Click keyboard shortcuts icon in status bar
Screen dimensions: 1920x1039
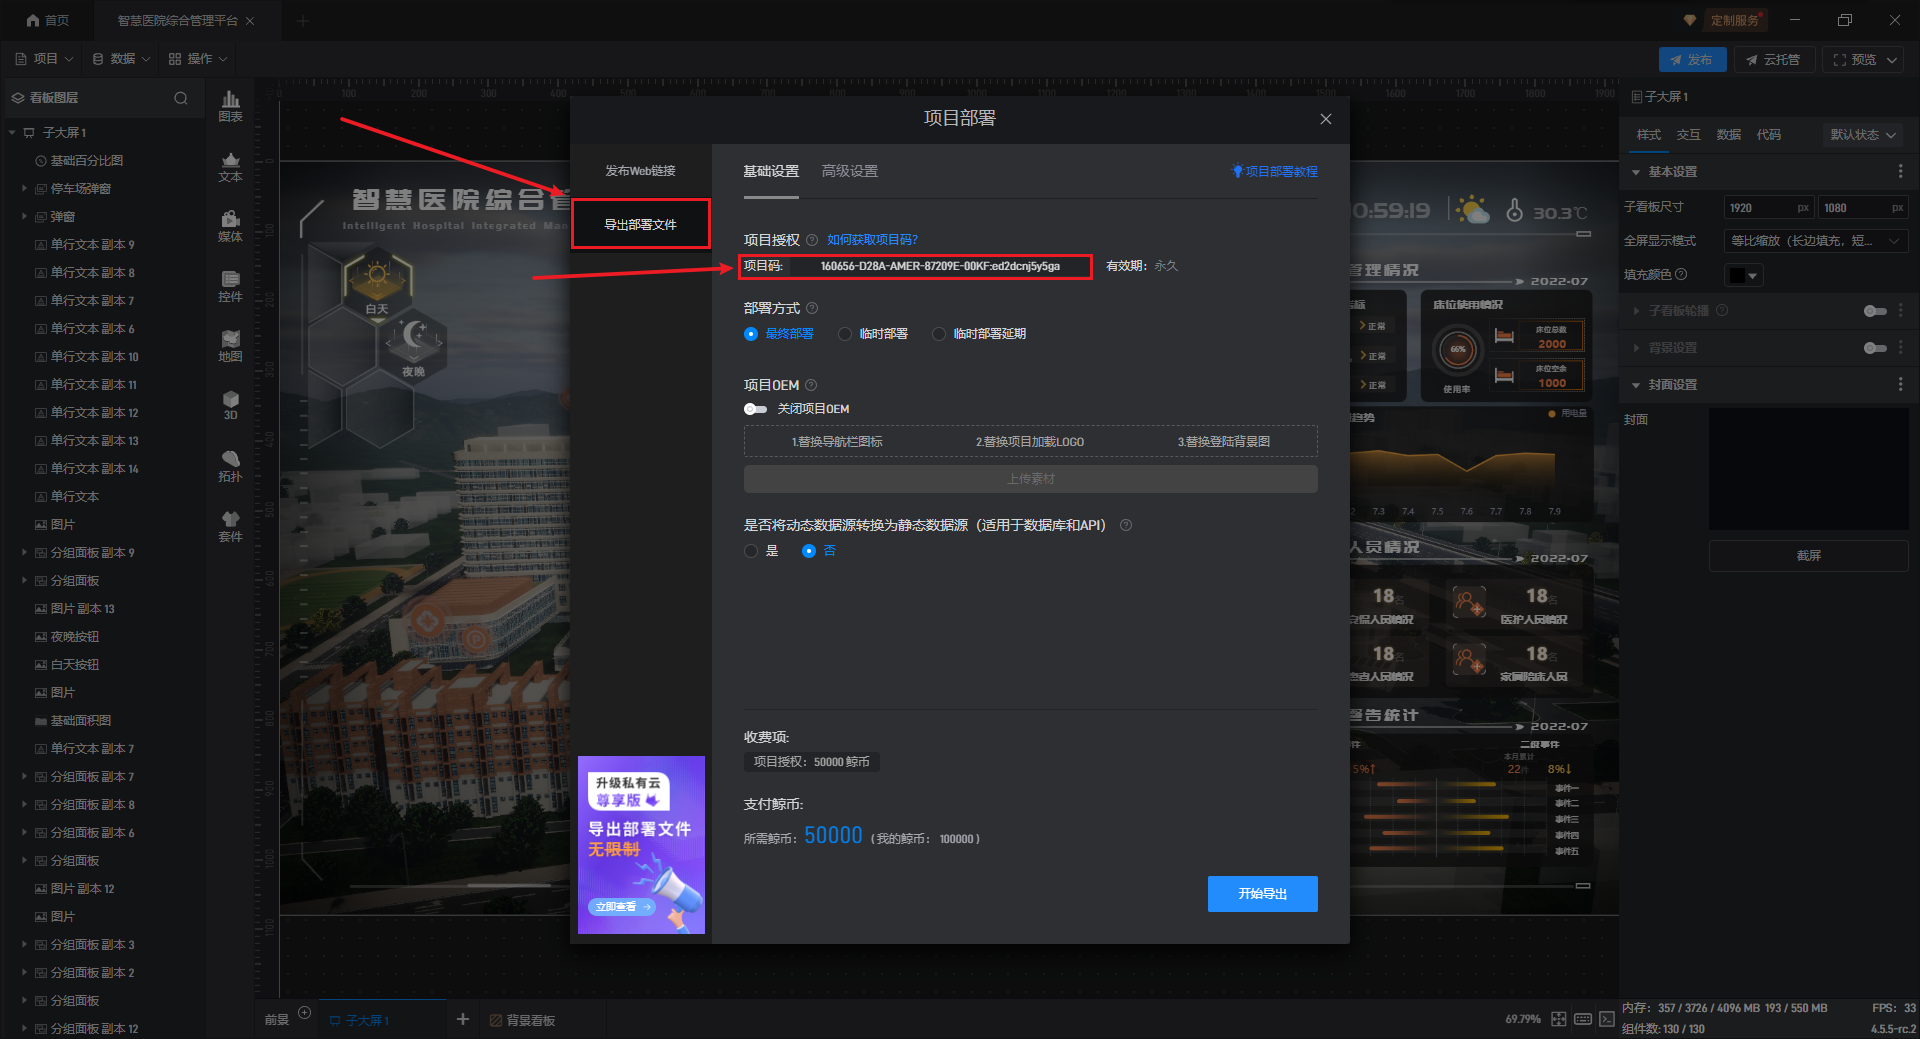1583,1019
